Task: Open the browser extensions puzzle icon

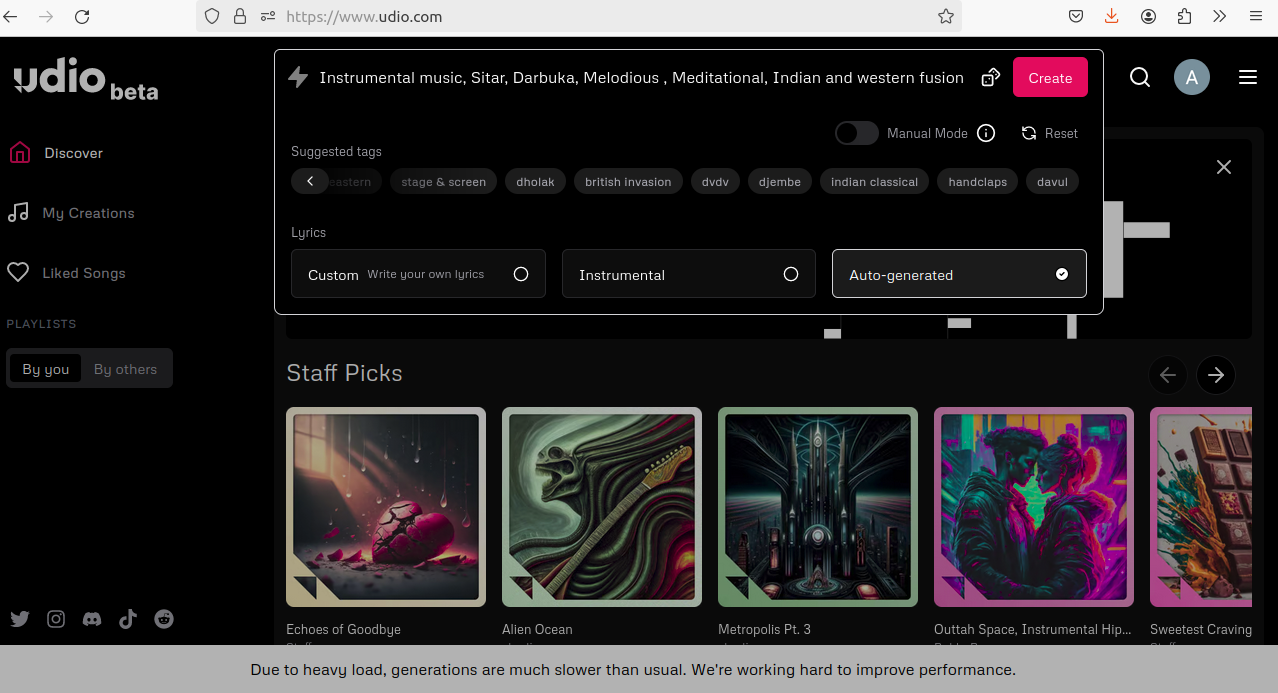Action: pyautogui.click(x=1184, y=16)
